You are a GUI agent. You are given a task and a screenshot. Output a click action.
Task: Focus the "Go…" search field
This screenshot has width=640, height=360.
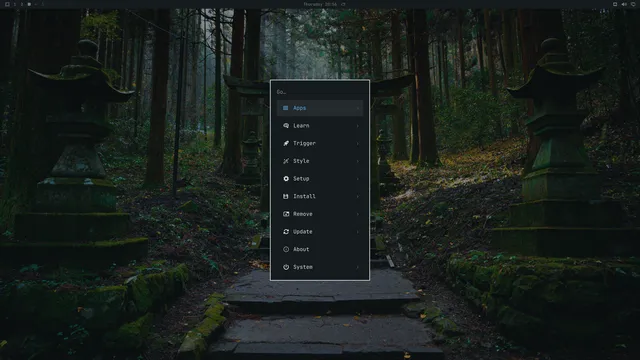320,92
